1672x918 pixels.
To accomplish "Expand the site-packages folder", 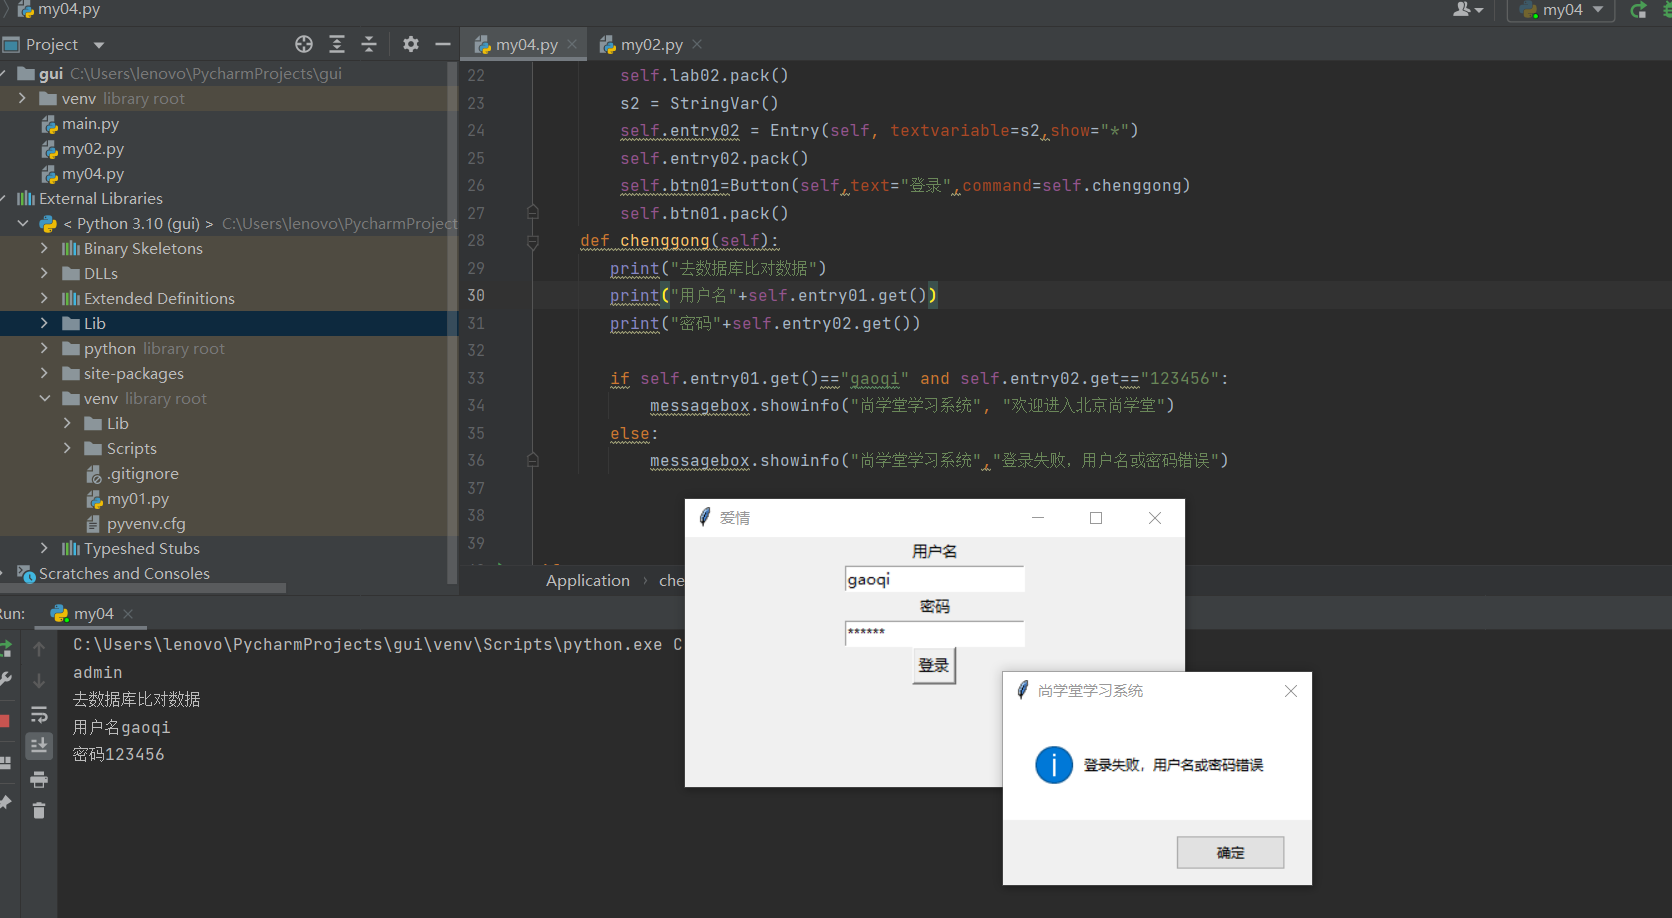I will click(x=44, y=373).
